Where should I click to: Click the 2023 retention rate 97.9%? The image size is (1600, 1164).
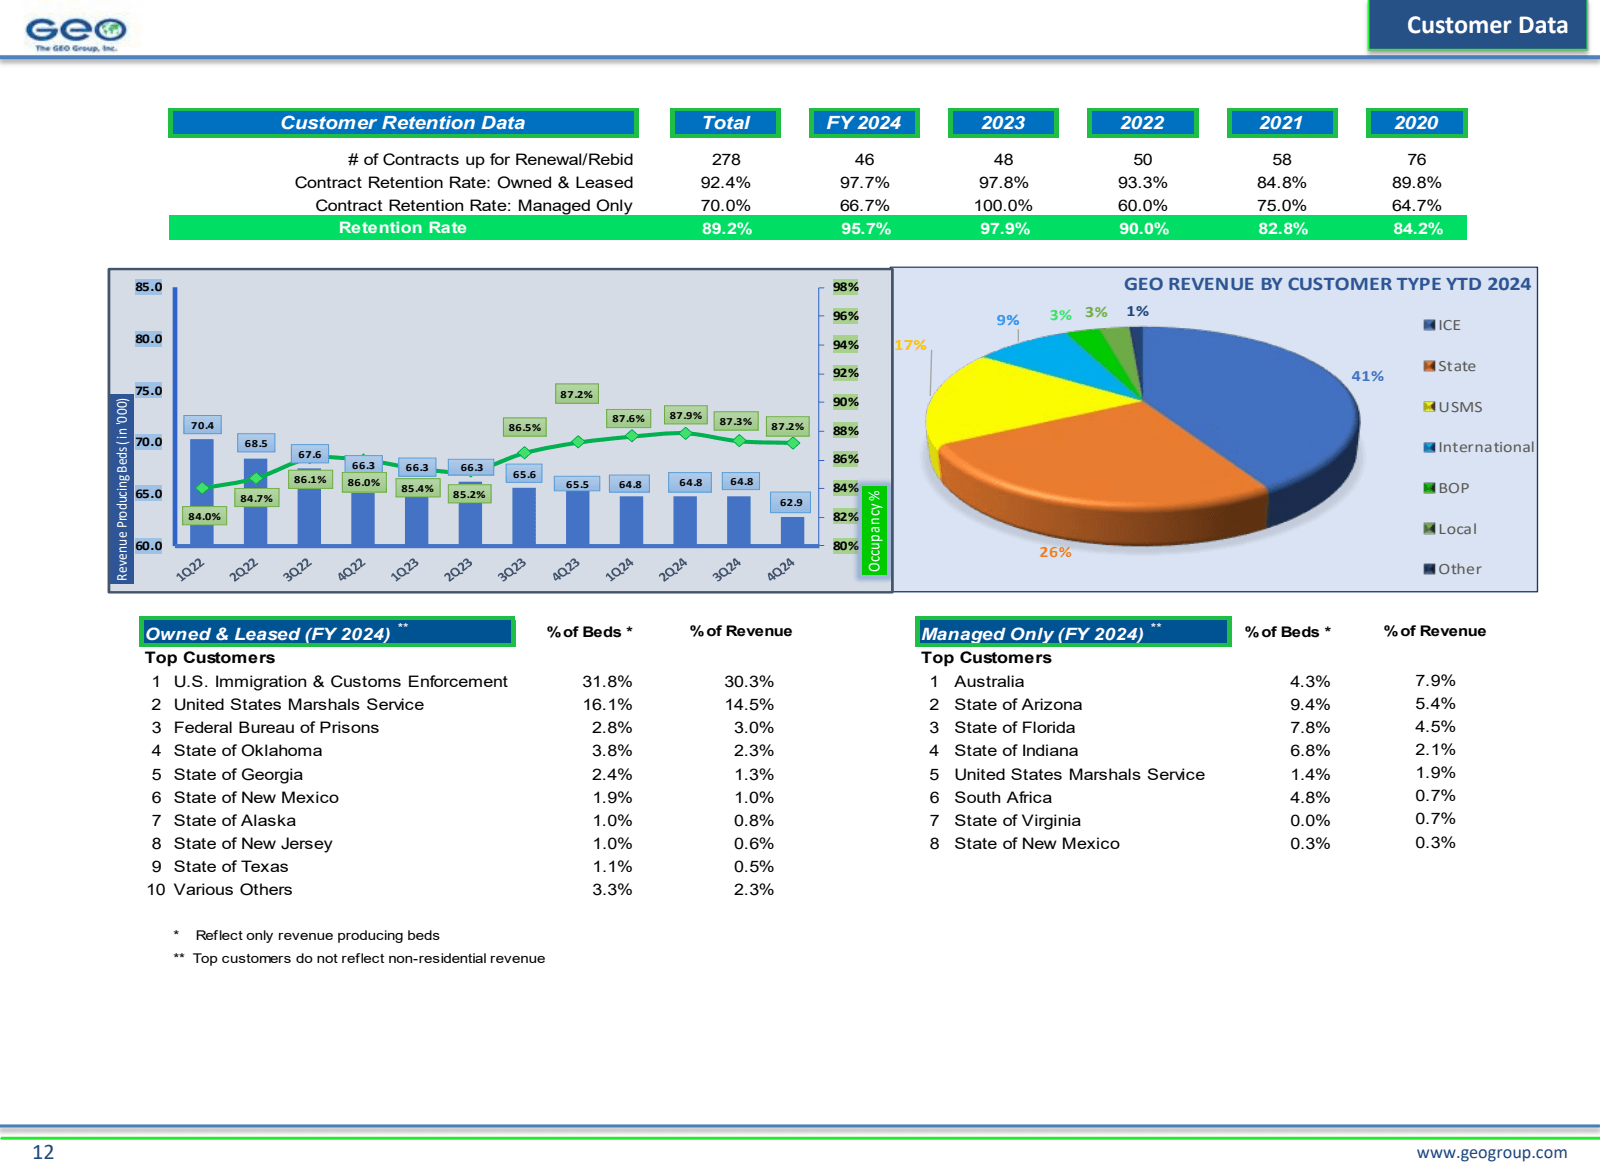click(x=1004, y=229)
